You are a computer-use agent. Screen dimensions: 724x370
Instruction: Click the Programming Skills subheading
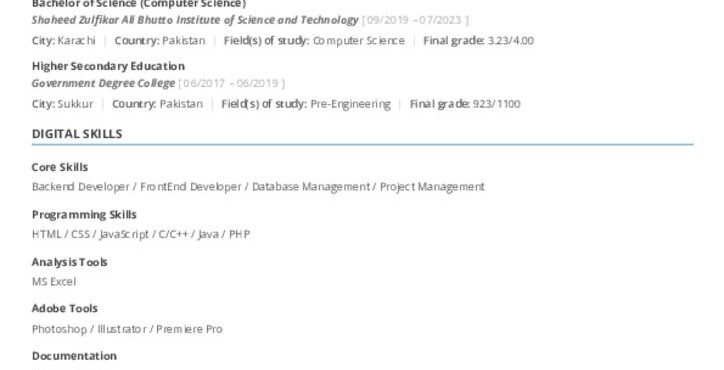tap(84, 215)
